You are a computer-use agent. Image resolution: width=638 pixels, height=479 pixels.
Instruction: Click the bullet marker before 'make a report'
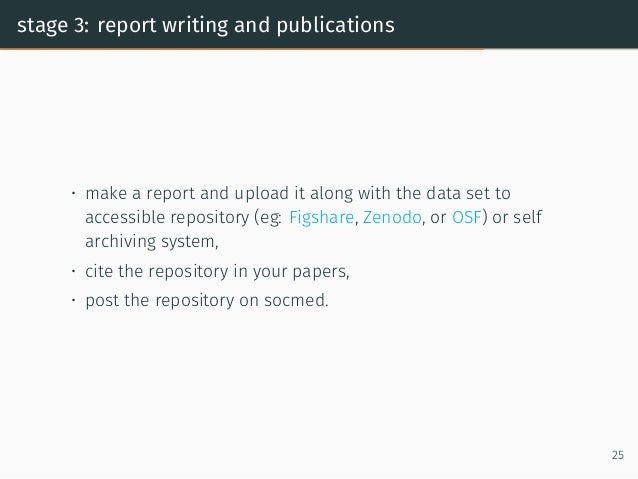pyautogui.click(x=74, y=193)
